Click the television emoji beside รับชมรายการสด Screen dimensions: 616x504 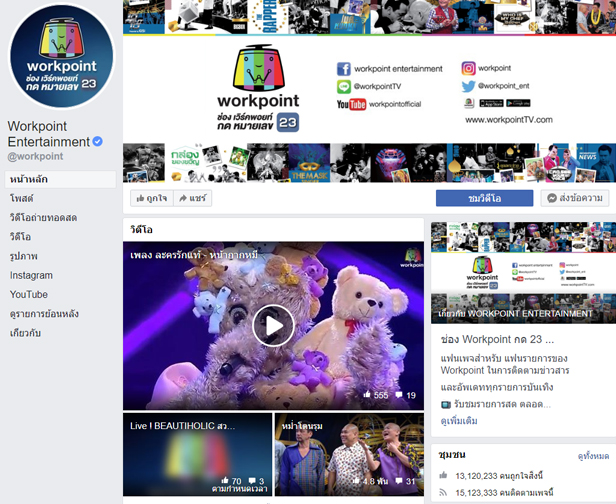pos(446,404)
